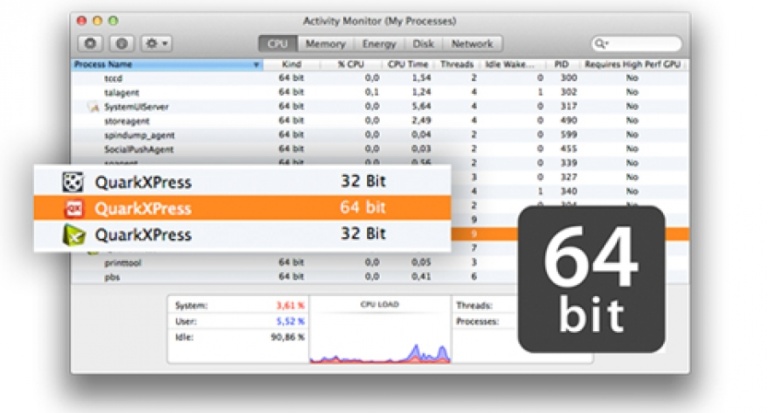Sort by the CPU Time column
Viewport: 768px width, 413px height.
point(408,64)
